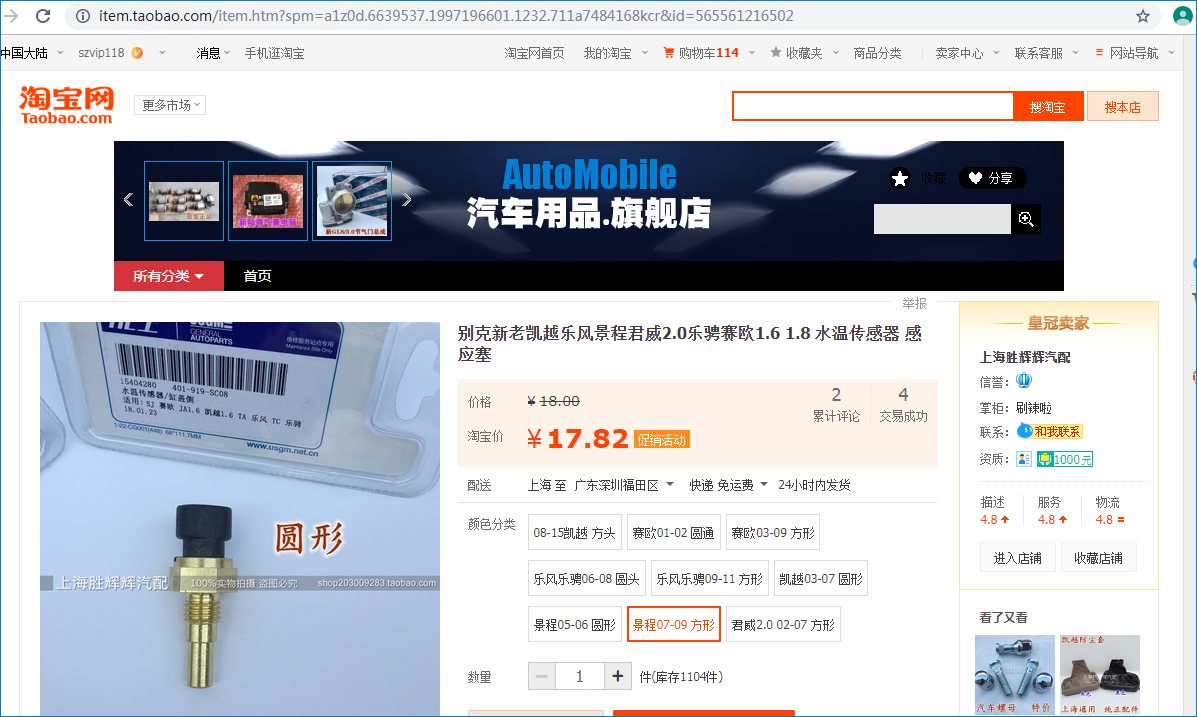Click the 进入店铺 button
This screenshot has height=717, width=1197.
click(1018, 558)
